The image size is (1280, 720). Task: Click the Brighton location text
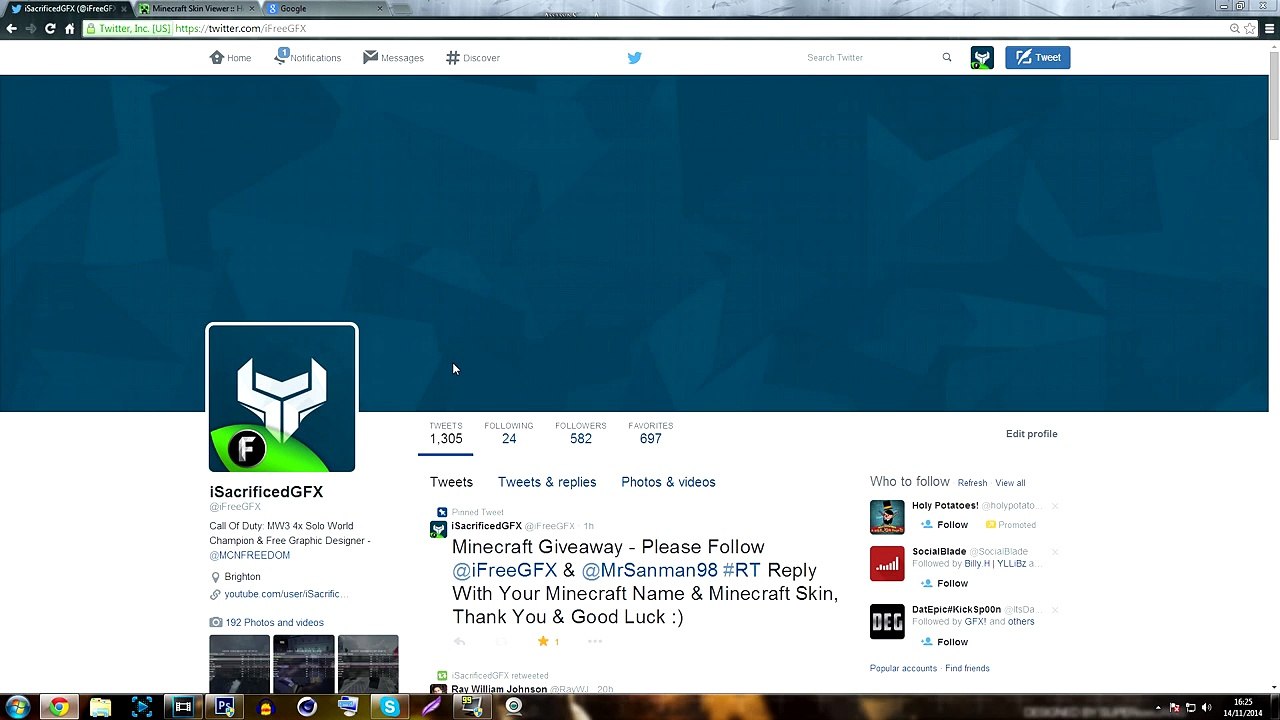[242, 577]
